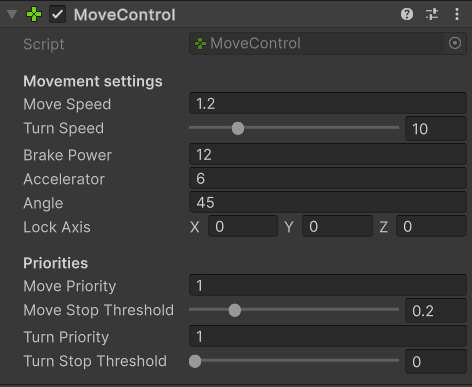Image resolution: width=472 pixels, height=387 pixels.
Task: Click the Turn Speed slider handle
Action: point(238,128)
